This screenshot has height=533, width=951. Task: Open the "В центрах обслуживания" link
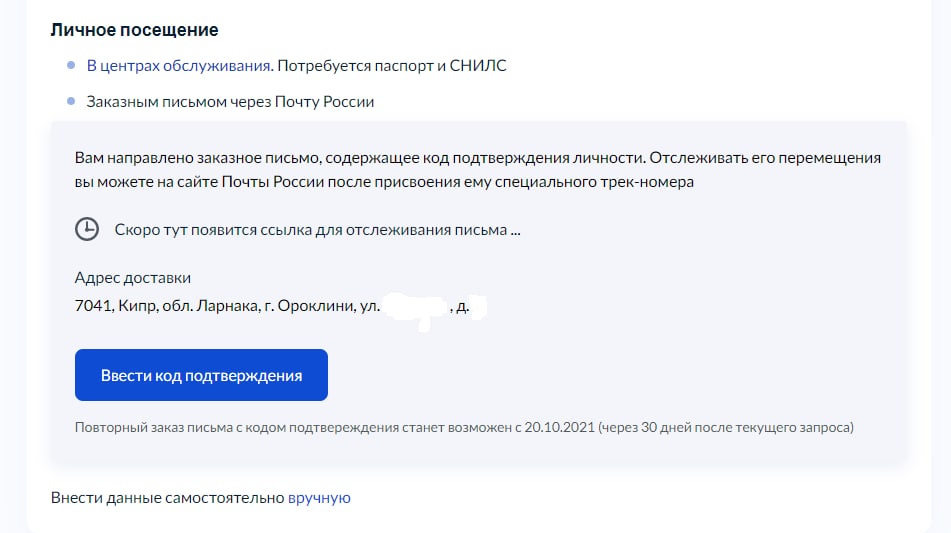179,66
